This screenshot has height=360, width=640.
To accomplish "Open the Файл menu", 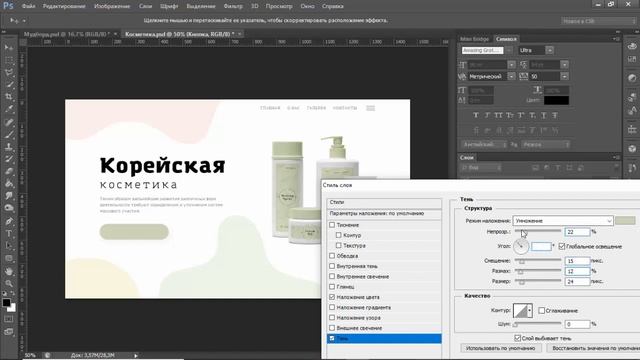I will pos(28,6).
